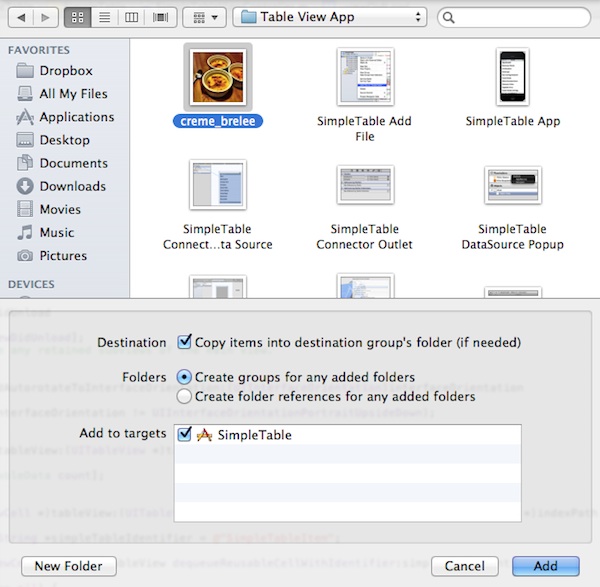The width and height of the screenshot is (600, 587).
Task: Switch to list view mode
Action: (105, 18)
